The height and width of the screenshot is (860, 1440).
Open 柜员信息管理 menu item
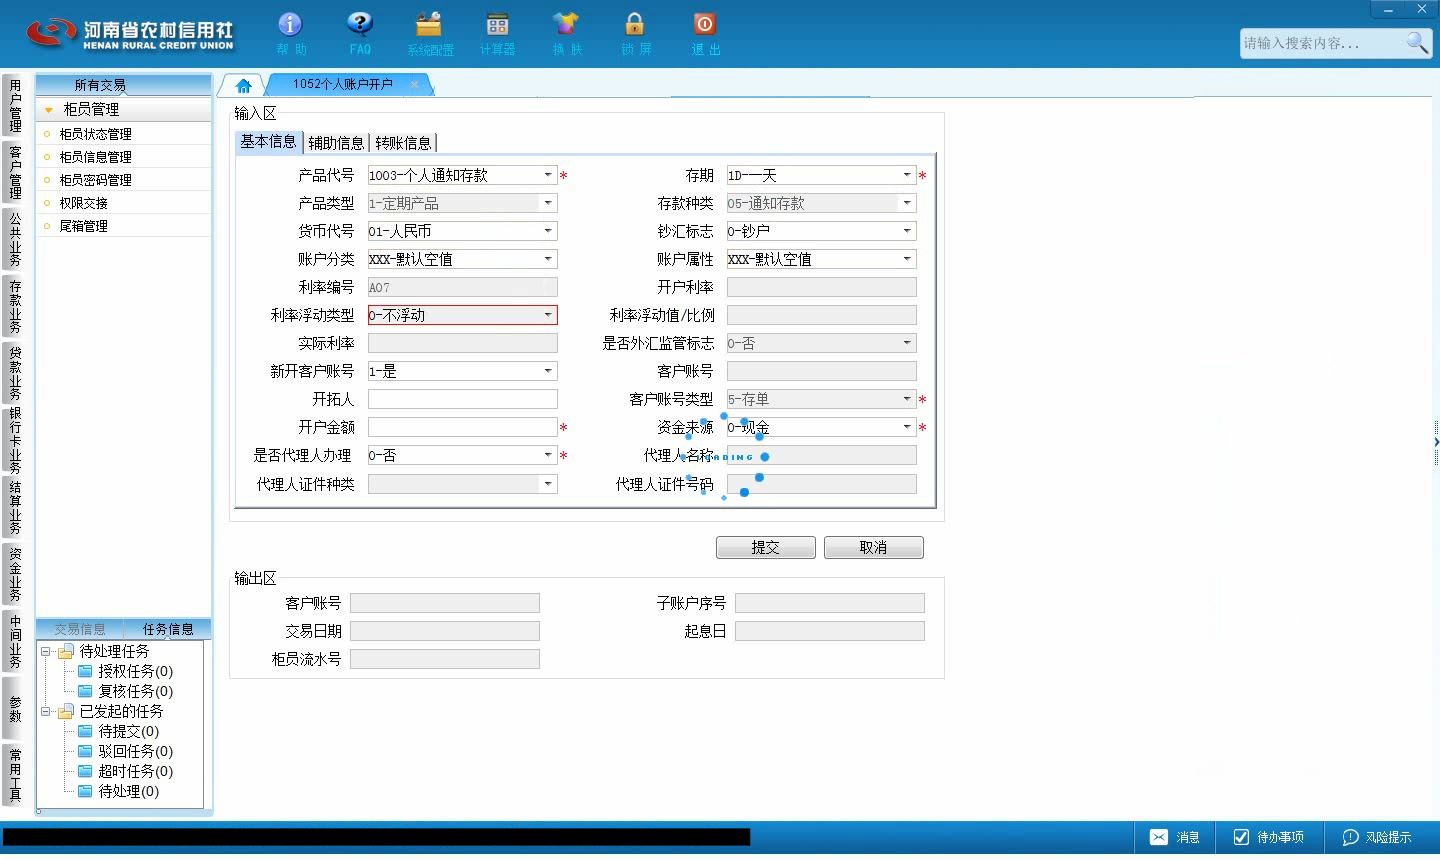pyautogui.click(x=95, y=157)
